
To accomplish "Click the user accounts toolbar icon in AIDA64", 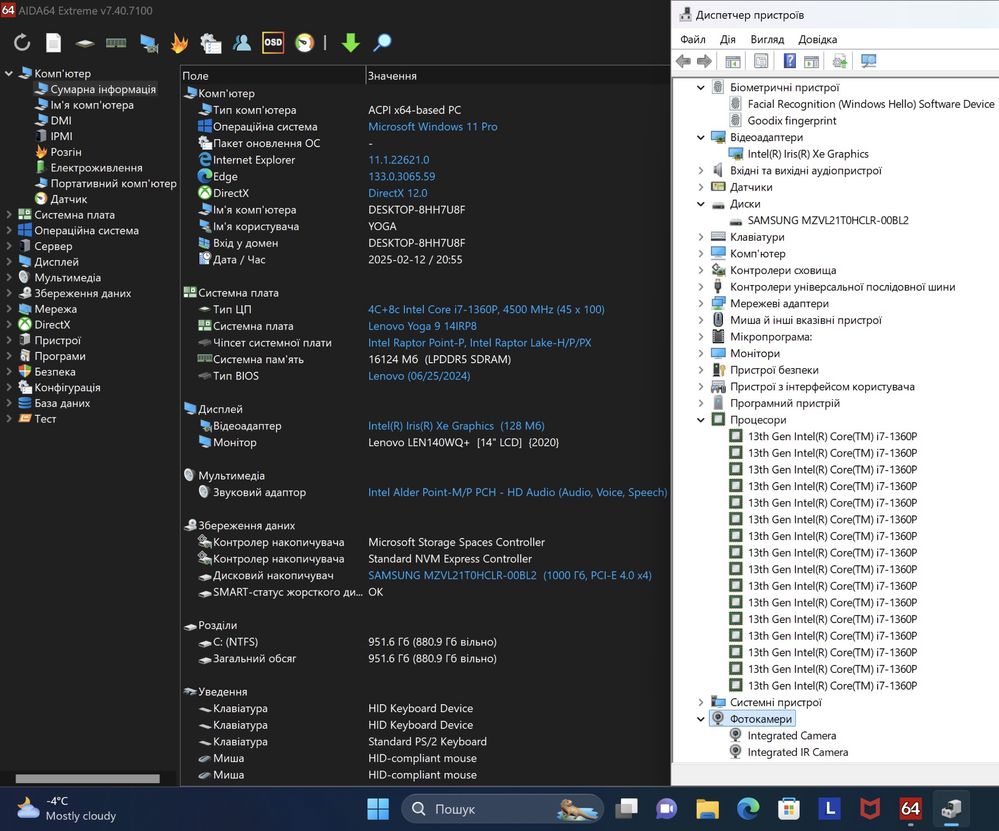I will click(241, 43).
